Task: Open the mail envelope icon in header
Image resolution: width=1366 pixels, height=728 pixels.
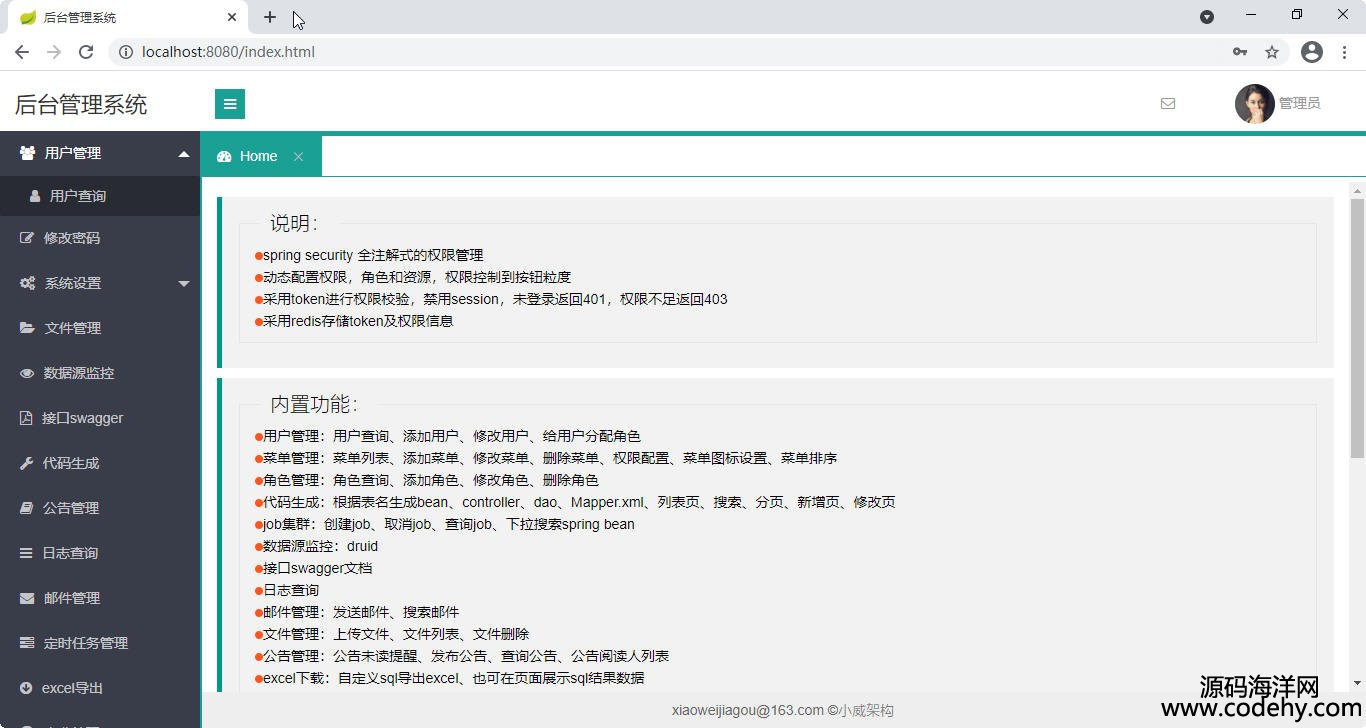Action: (1167, 103)
